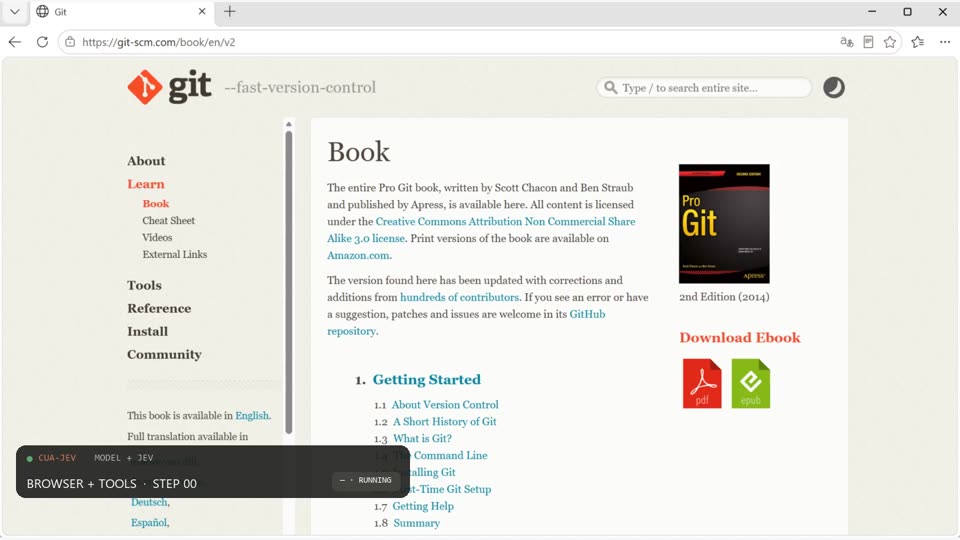Open the favorites list icon
This screenshot has height=540, width=960.
click(917, 42)
